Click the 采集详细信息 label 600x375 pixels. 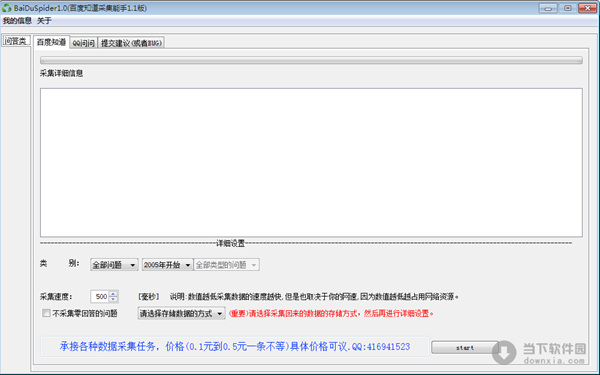pyautogui.click(x=62, y=73)
